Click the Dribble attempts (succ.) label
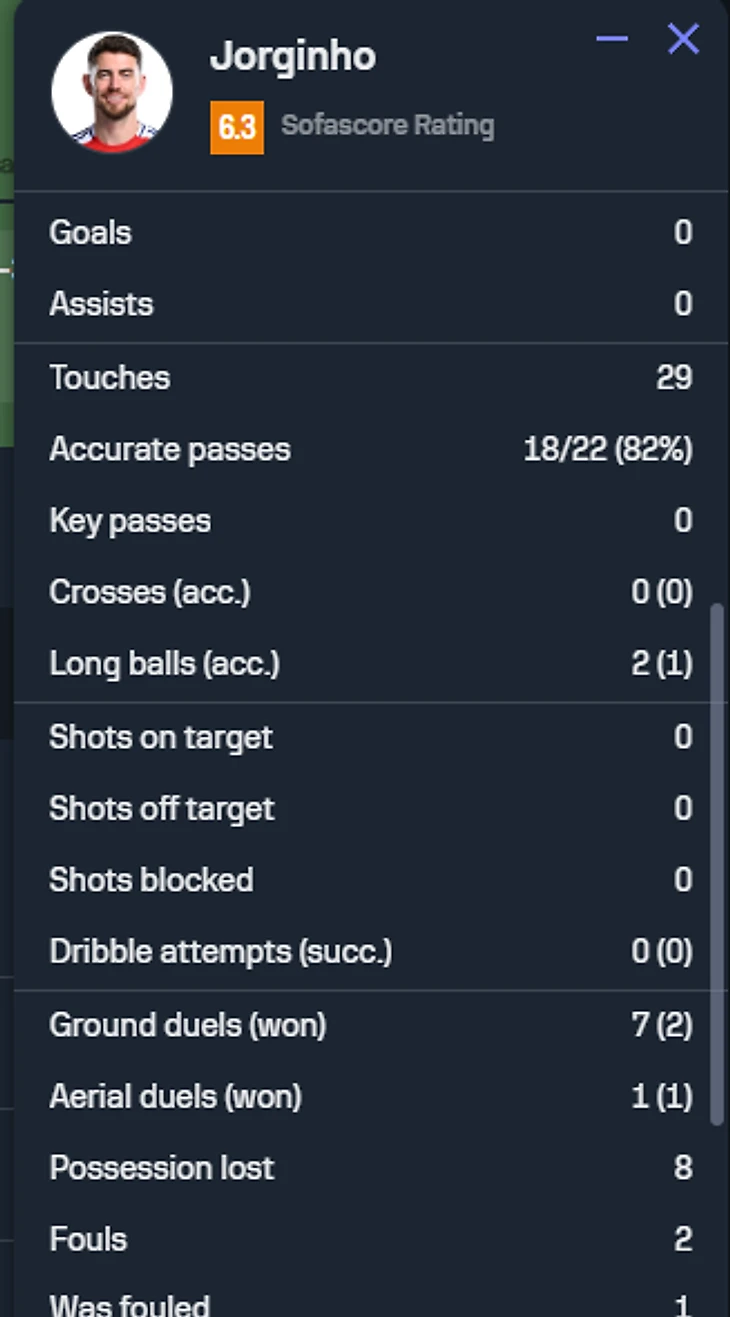730x1317 pixels. coord(221,952)
